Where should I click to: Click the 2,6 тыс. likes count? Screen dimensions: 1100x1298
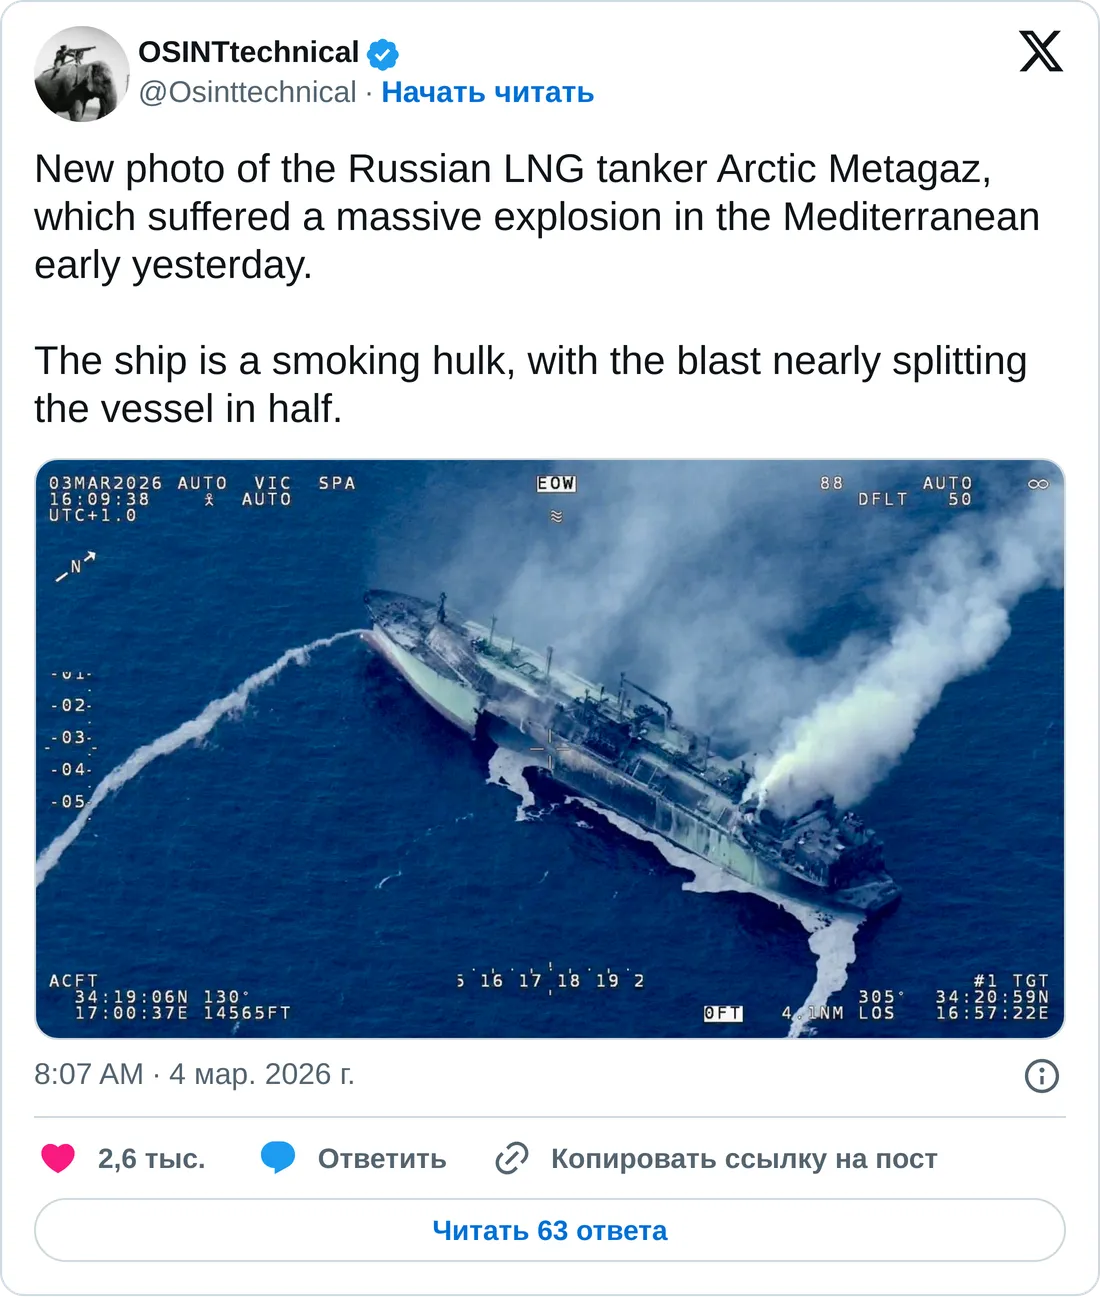pos(151,1158)
